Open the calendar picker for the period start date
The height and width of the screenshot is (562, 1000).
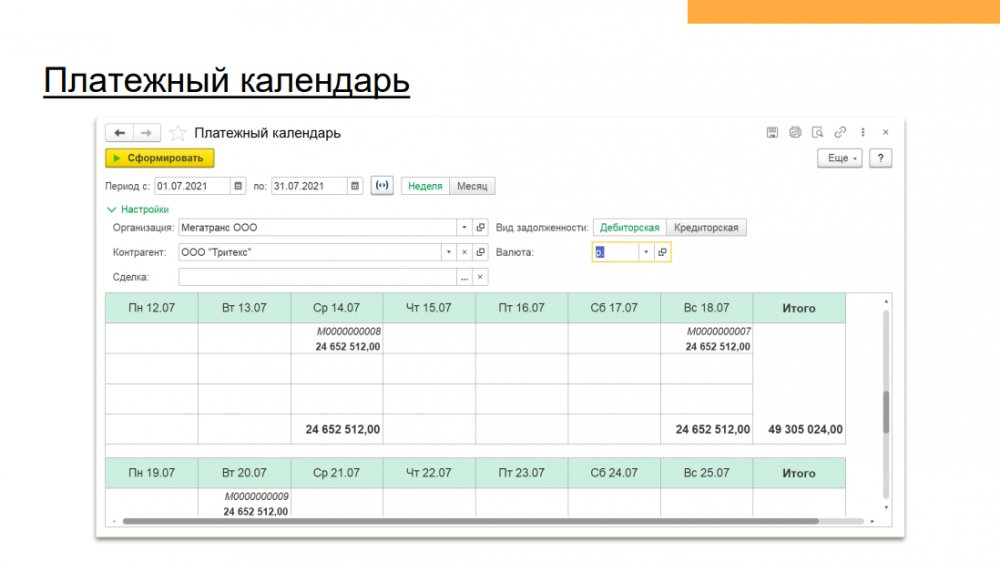pos(238,186)
